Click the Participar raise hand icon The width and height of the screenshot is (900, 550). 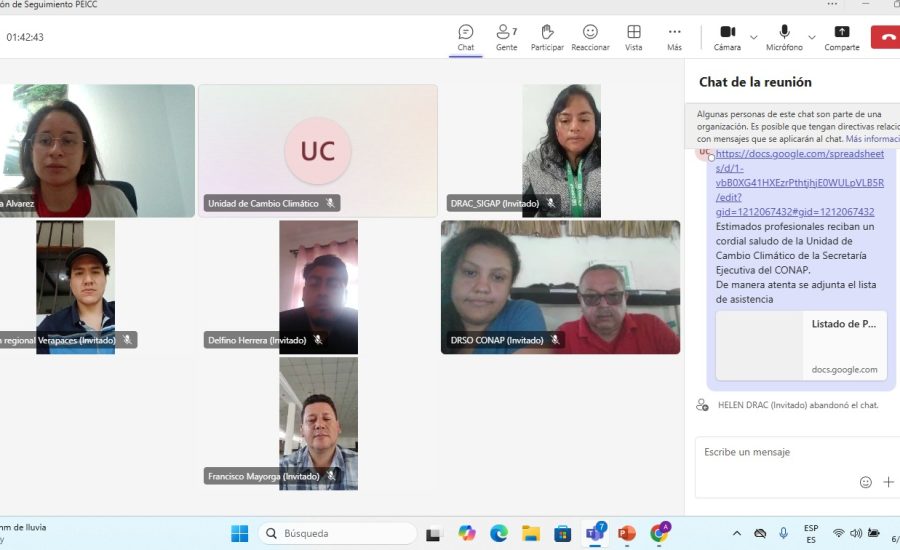pyautogui.click(x=547, y=37)
